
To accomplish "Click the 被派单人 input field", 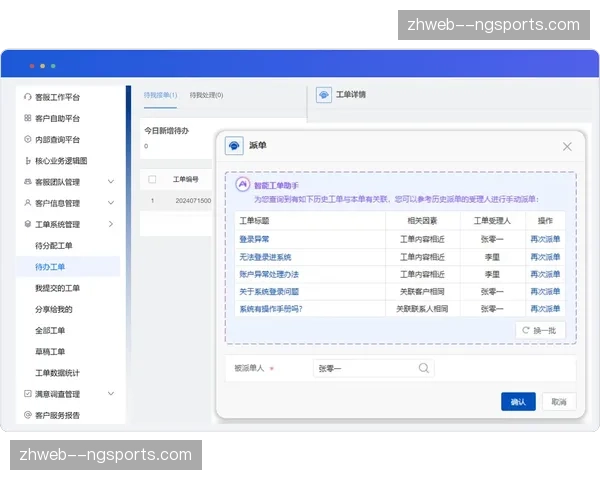I will click(x=365, y=368).
